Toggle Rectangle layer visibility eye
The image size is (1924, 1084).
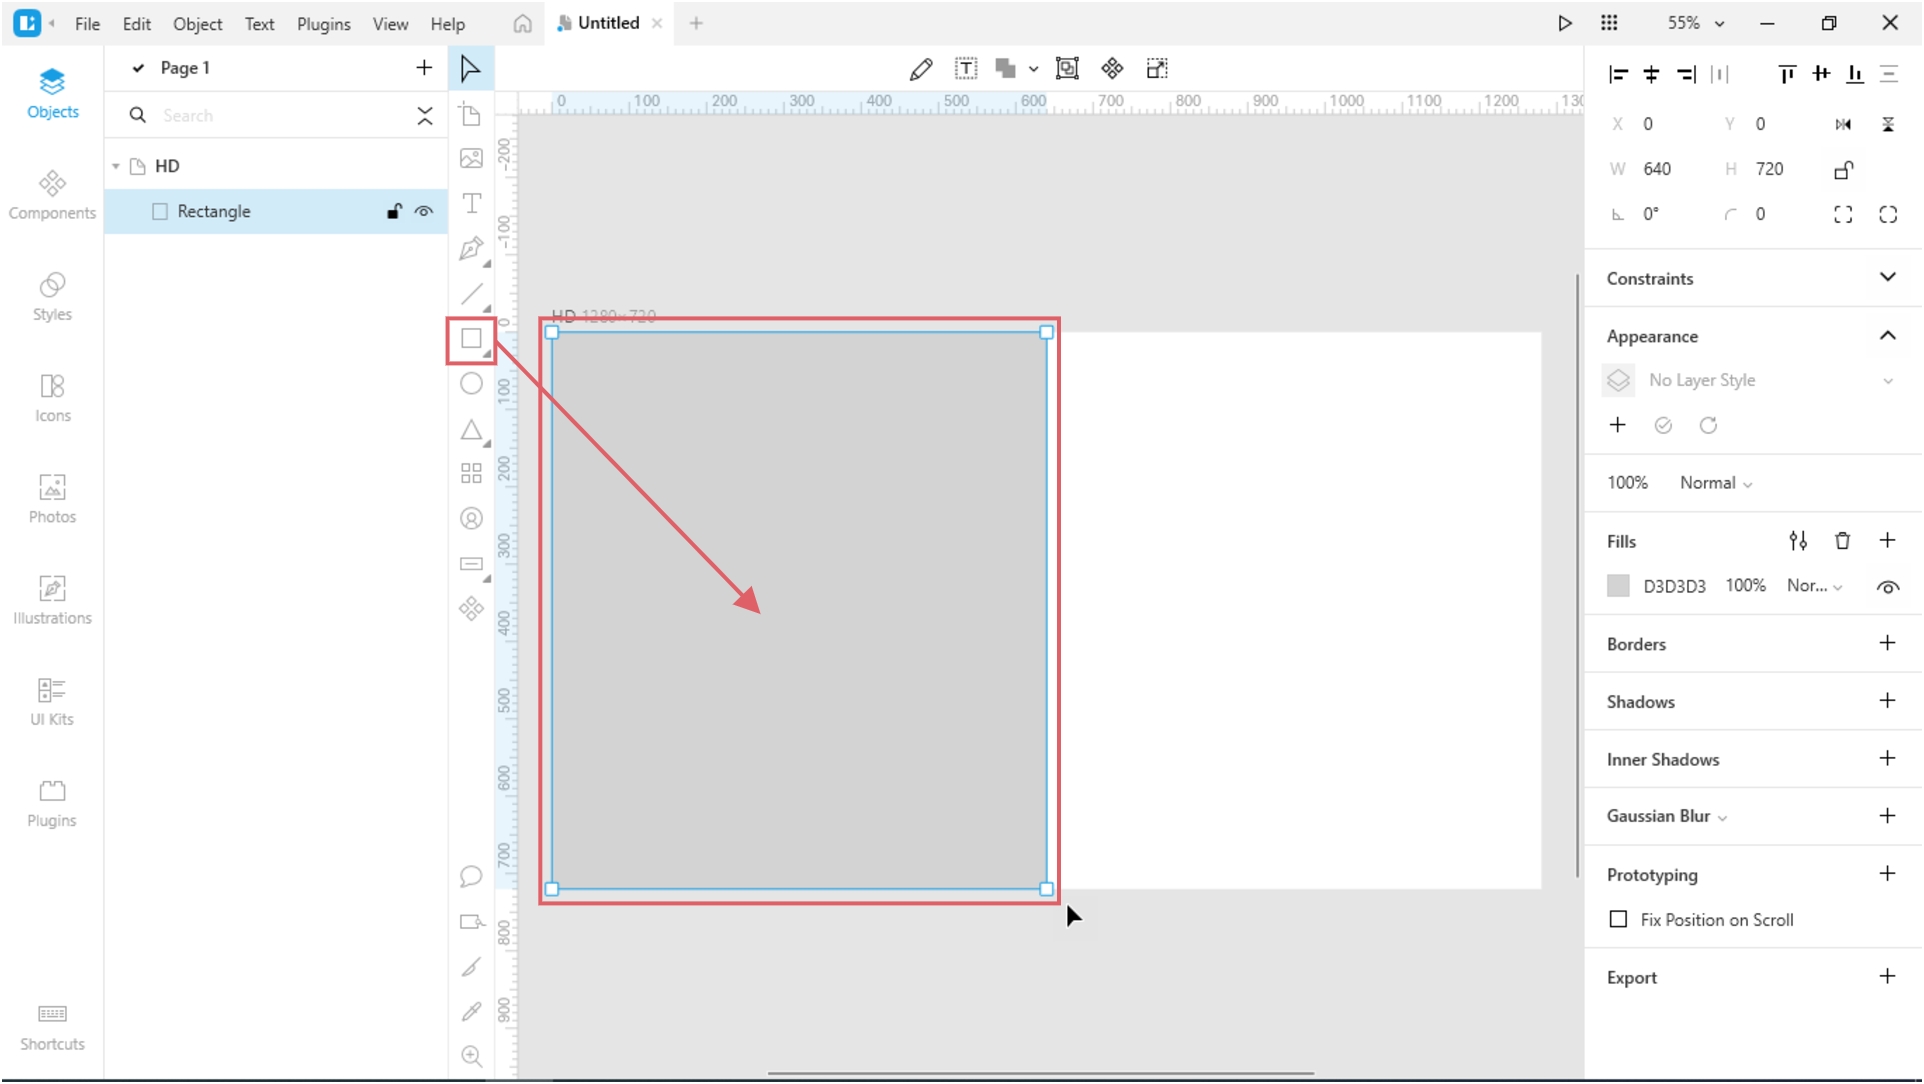424,211
